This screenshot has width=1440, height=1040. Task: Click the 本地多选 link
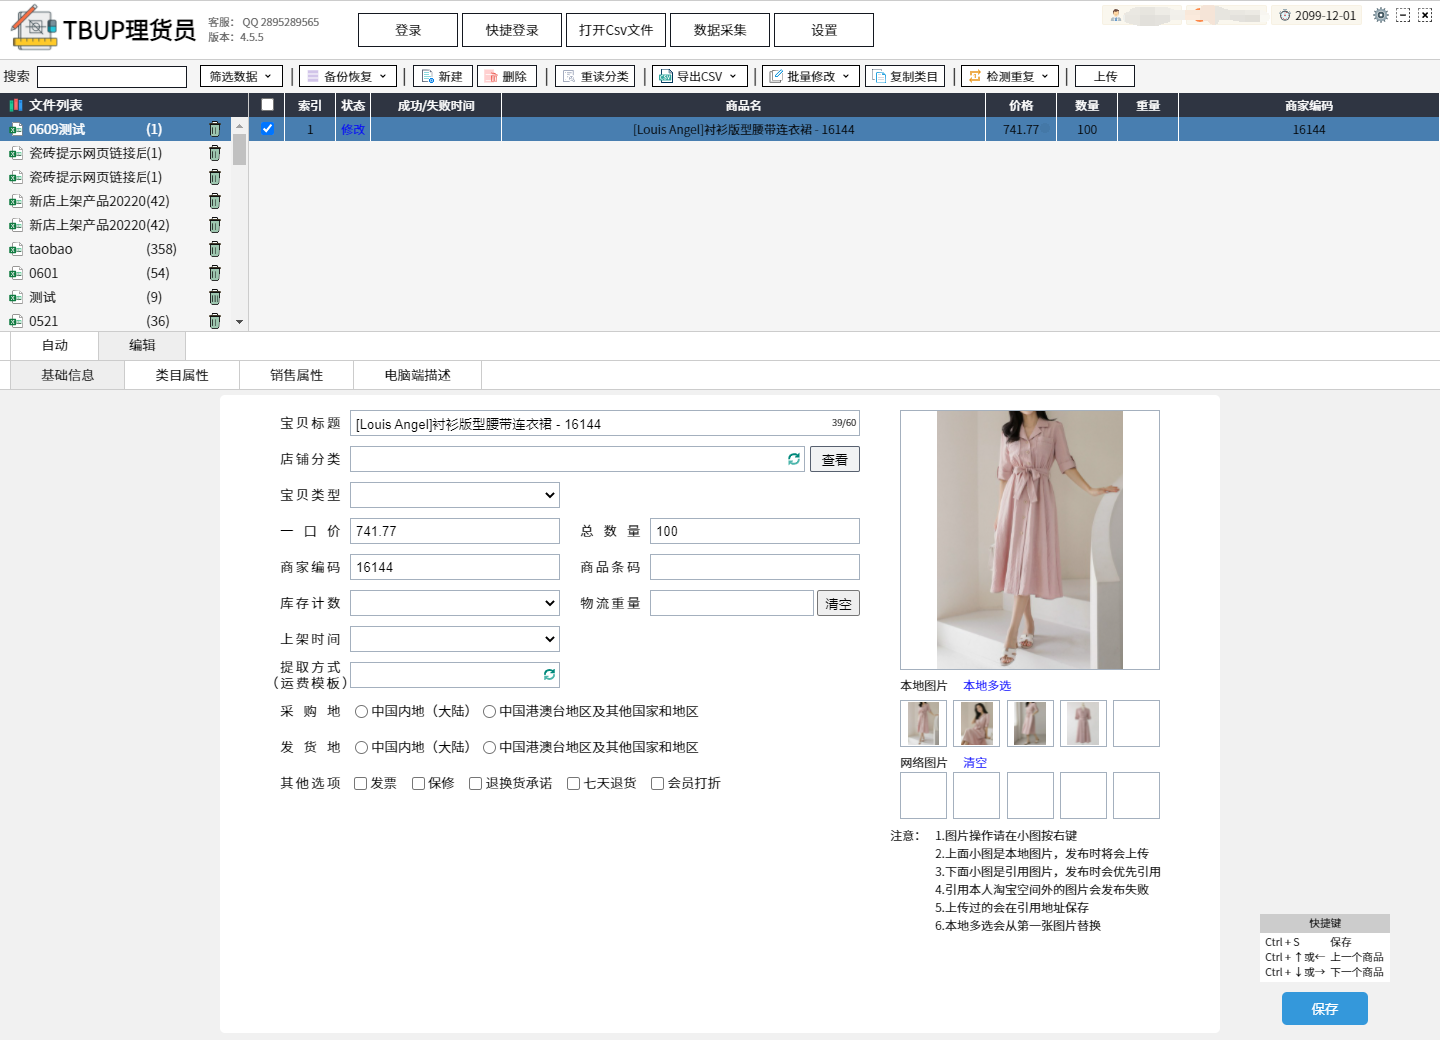[987, 686]
